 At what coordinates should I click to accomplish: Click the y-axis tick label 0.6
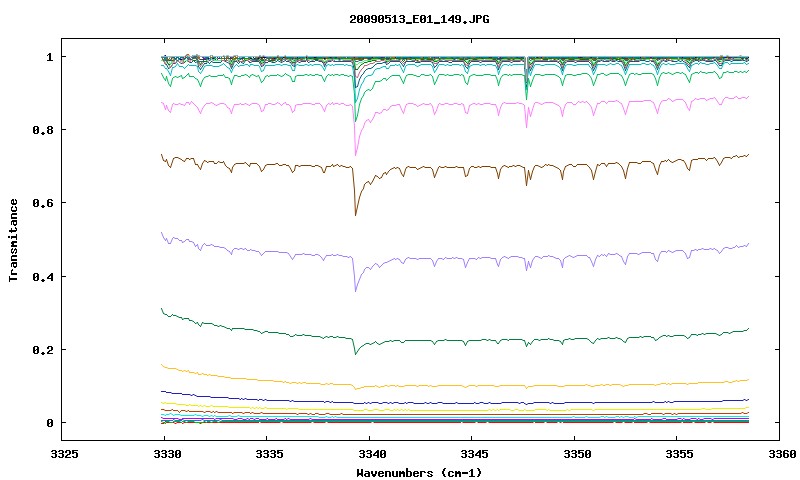pyautogui.click(x=43, y=203)
